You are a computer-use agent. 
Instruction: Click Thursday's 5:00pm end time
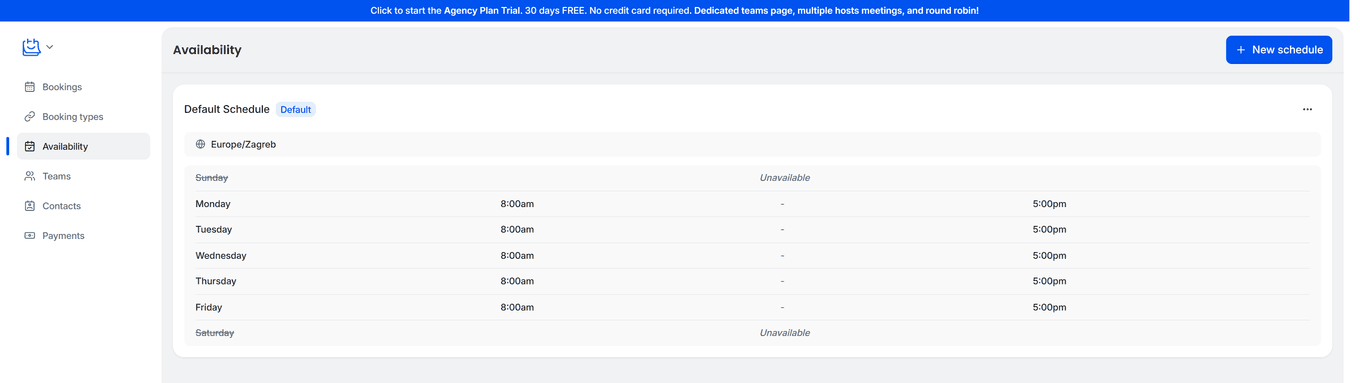pos(1049,281)
